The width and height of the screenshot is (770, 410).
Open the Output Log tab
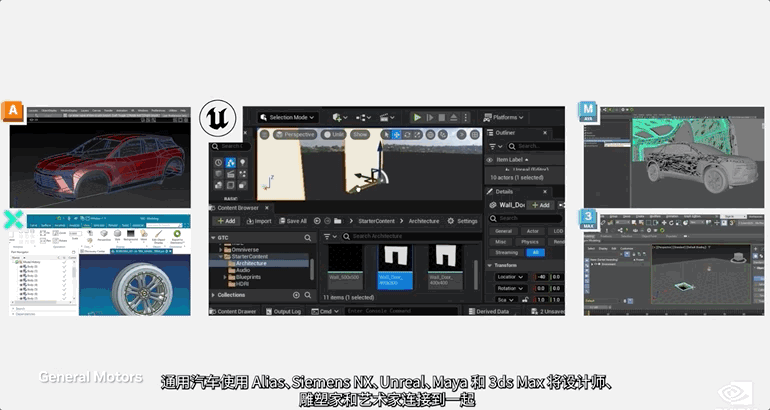coord(282,311)
